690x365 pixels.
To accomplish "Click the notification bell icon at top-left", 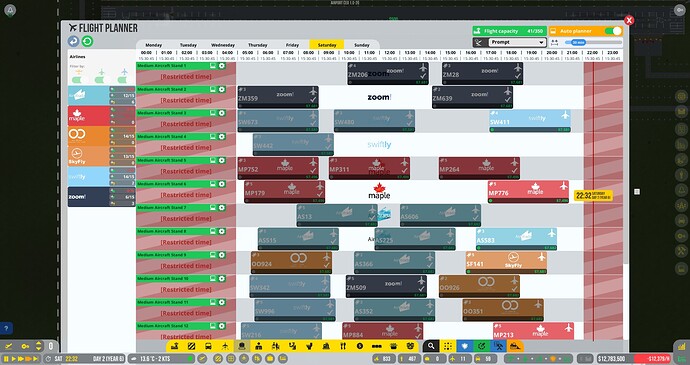I will coord(10,11).
